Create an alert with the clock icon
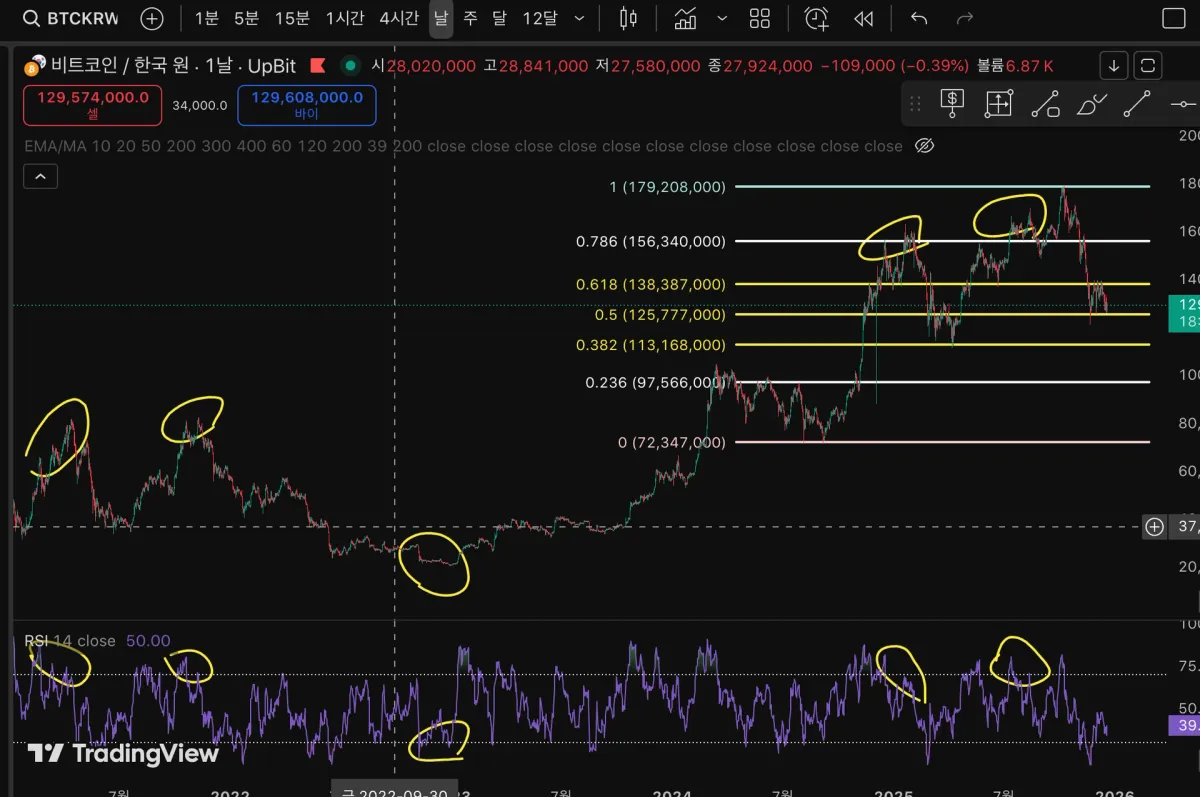1200x797 pixels. pos(817,18)
